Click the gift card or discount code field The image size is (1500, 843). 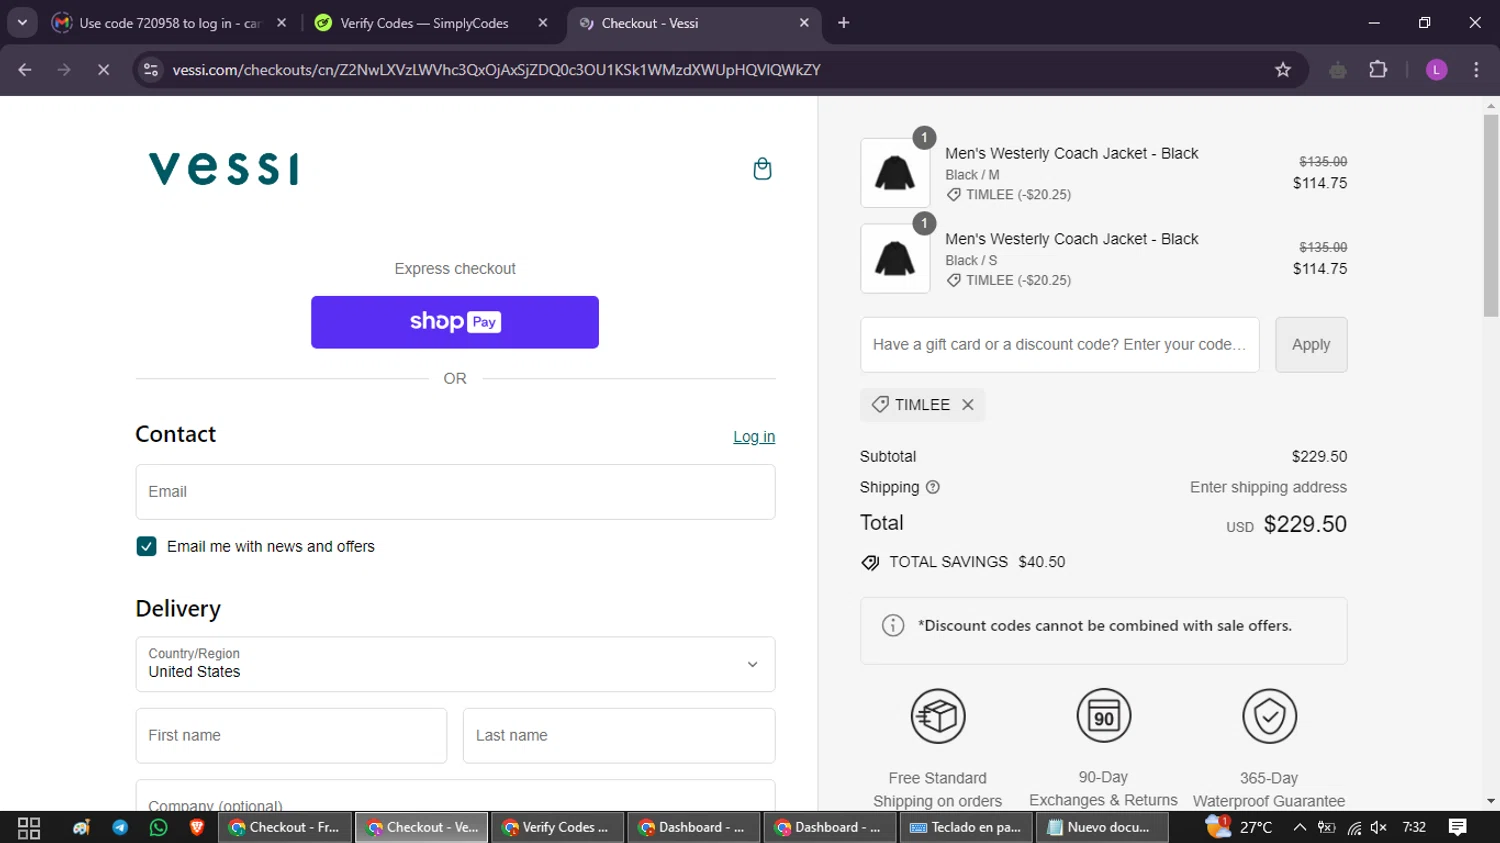[1060, 345]
